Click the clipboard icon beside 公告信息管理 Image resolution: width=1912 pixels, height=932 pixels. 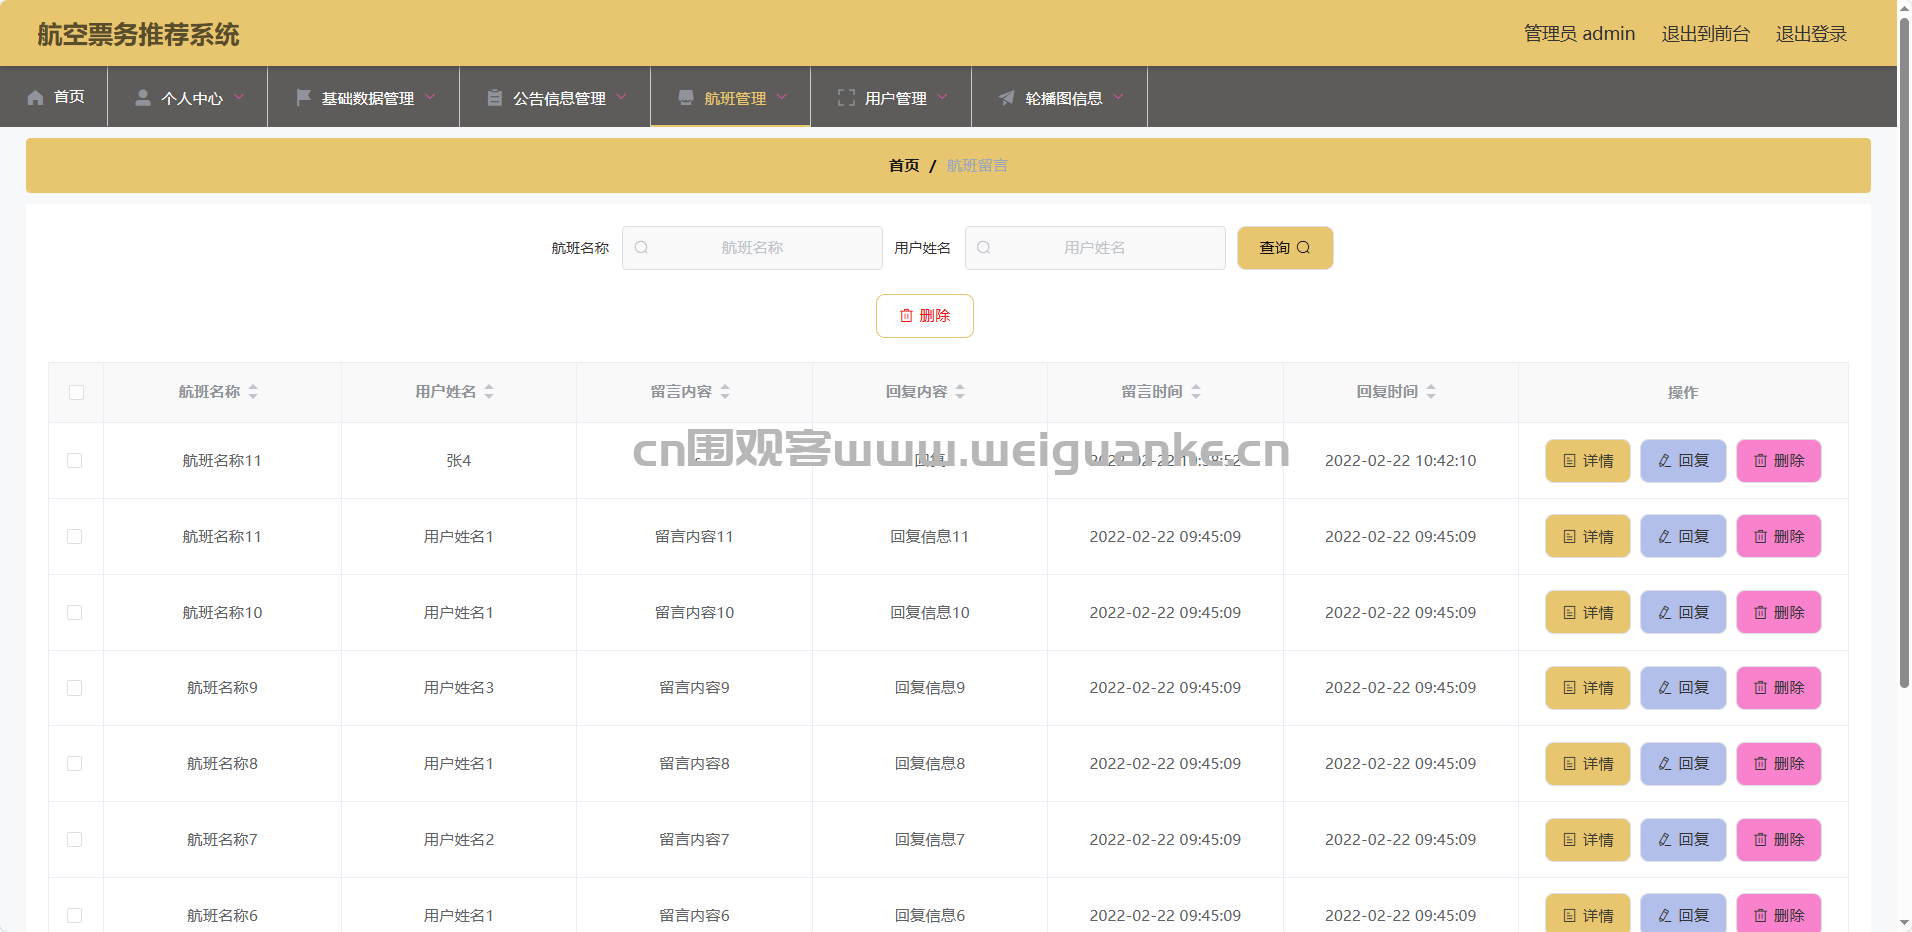(x=494, y=97)
